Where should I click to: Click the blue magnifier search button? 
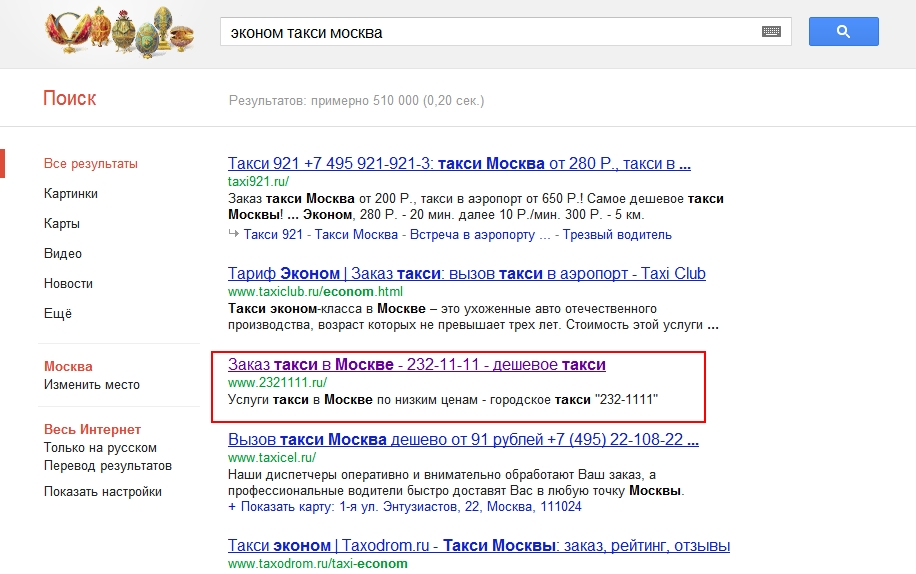844,32
